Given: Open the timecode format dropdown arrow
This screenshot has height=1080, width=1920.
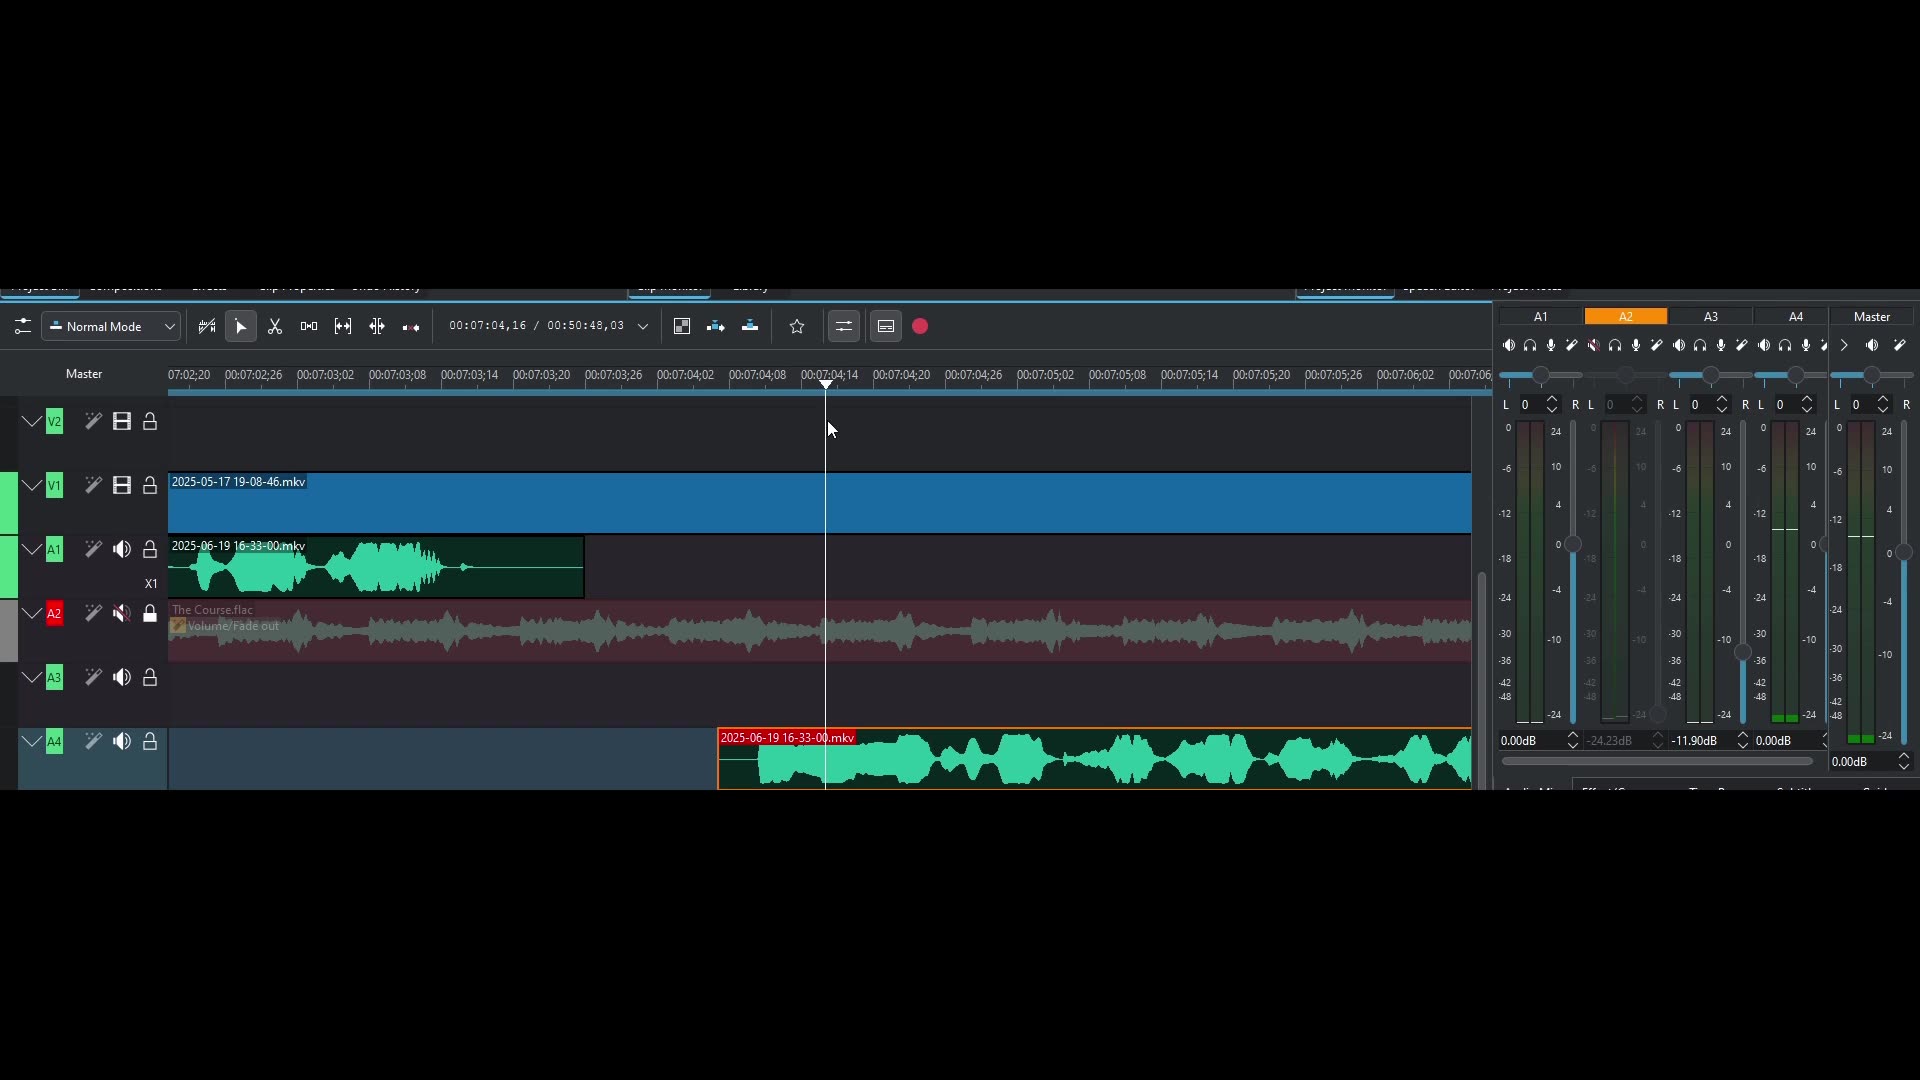Looking at the screenshot, I should tap(643, 326).
